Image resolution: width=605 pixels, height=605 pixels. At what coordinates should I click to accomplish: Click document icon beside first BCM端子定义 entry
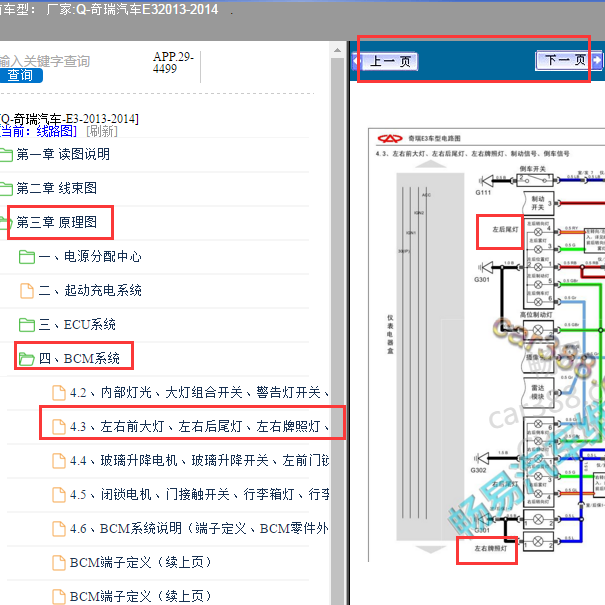(x=59, y=563)
